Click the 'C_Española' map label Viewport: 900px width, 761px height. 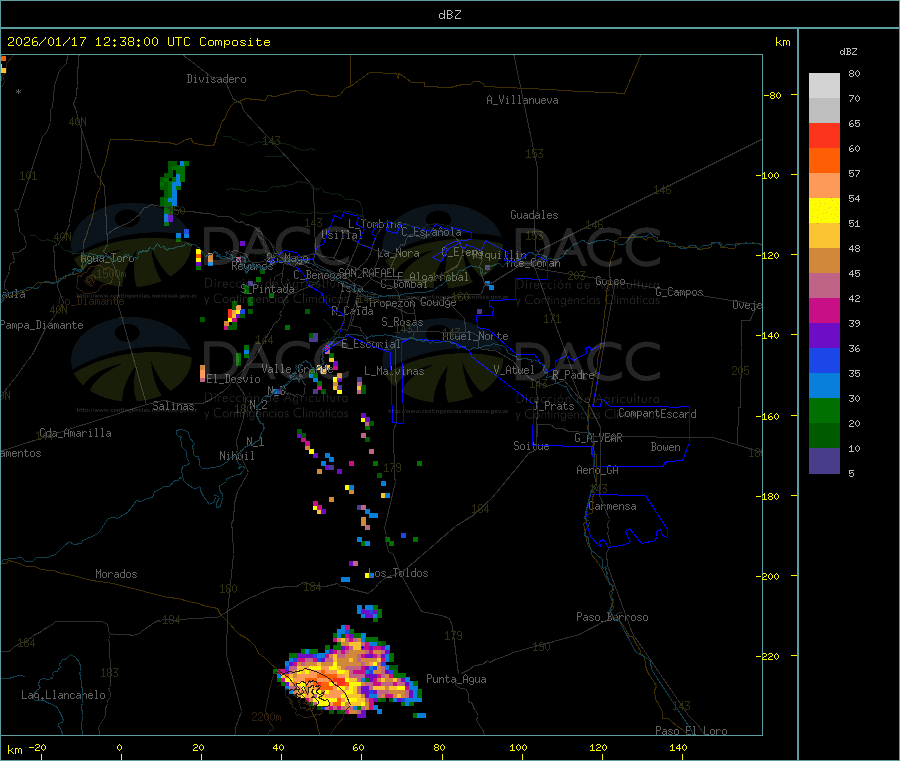(x=432, y=232)
